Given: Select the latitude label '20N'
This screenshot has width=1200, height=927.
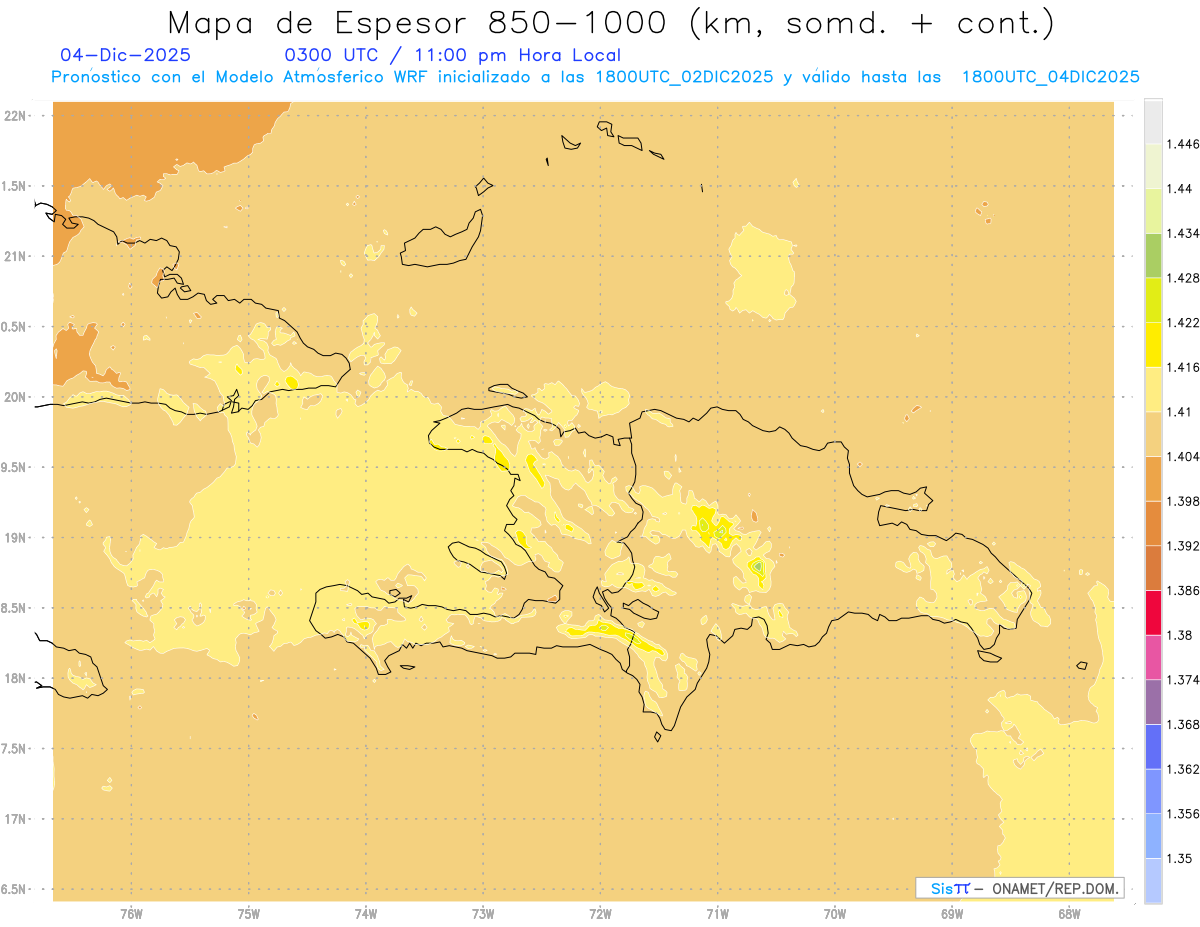Looking at the screenshot, I should [x=16, y=397].
